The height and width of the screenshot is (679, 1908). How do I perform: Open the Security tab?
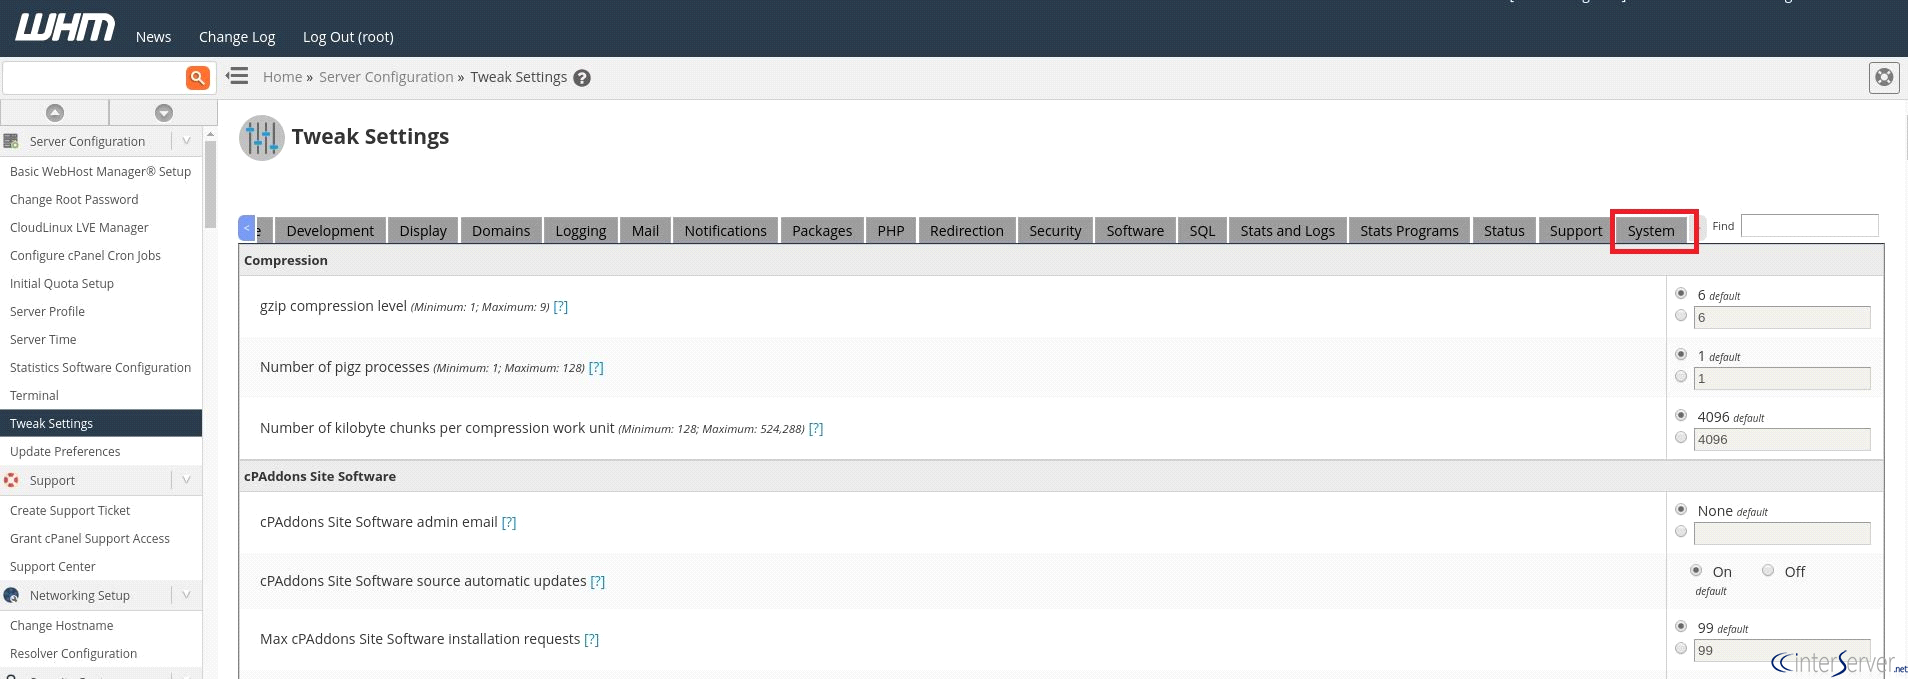coord(1055,231)
